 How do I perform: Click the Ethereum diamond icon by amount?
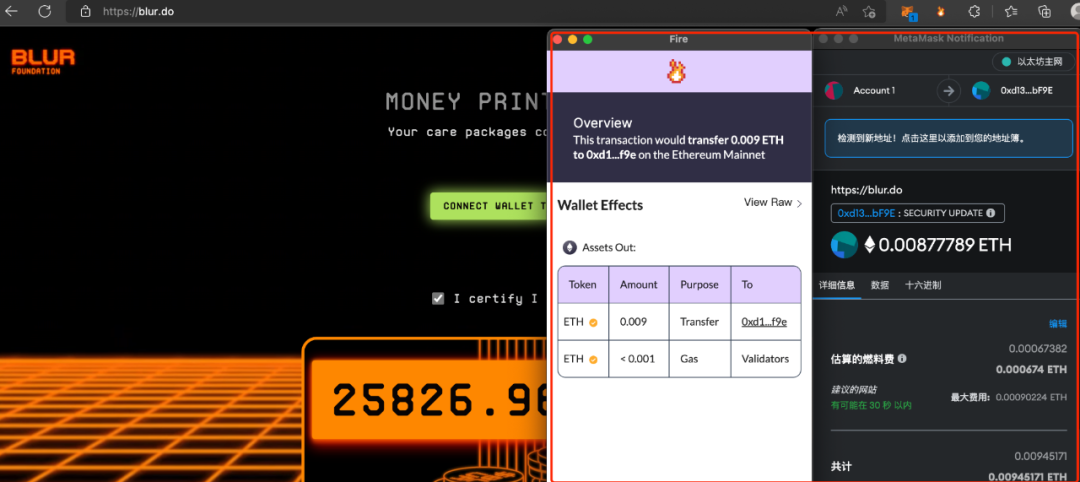coord(869,244)
